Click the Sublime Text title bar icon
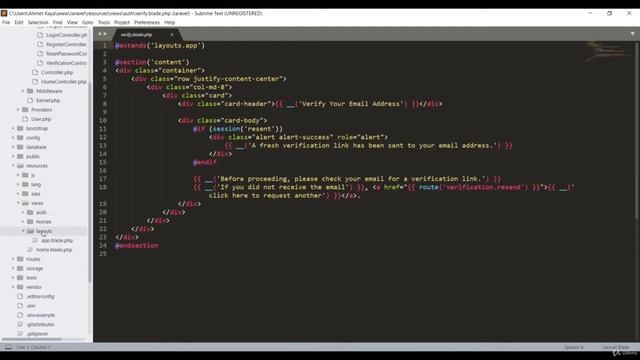The image size is (640, 360). [x=4, y=13]
